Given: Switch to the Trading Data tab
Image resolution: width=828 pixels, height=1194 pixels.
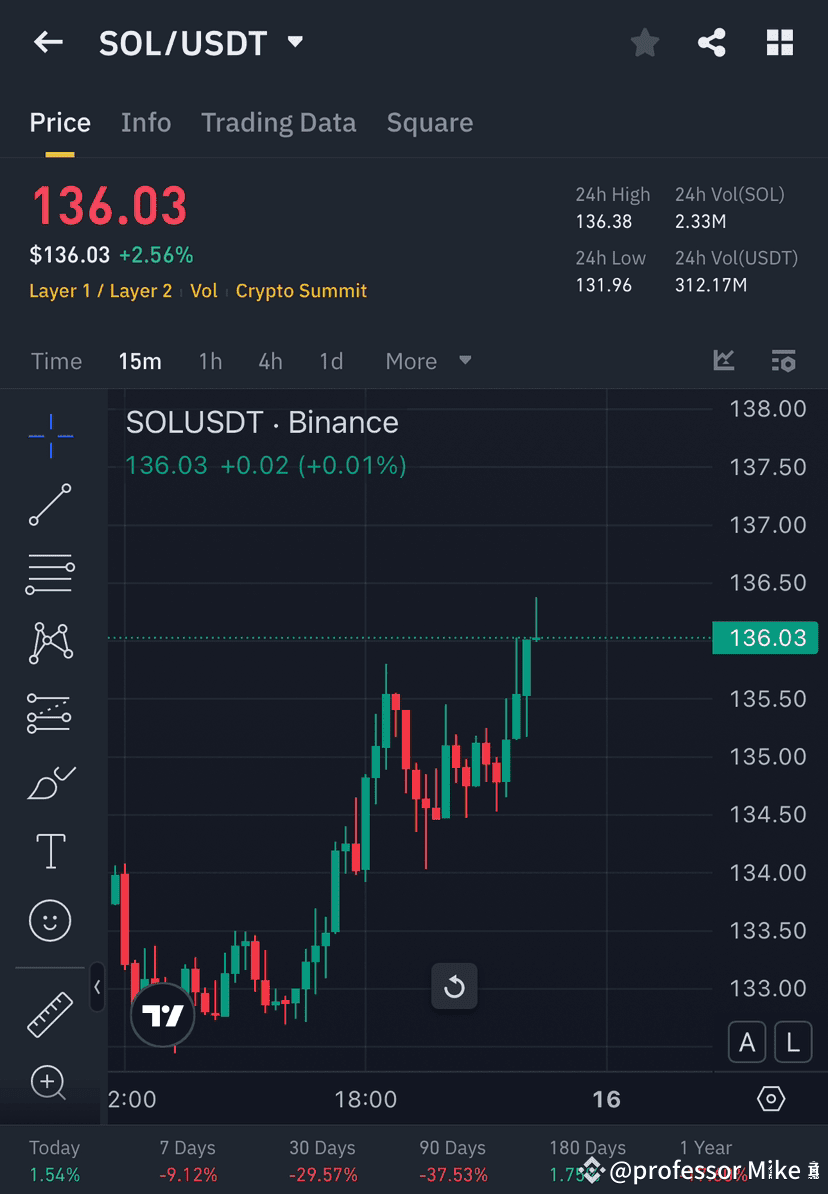Looking at the screenshot, I should click(278, 122).
